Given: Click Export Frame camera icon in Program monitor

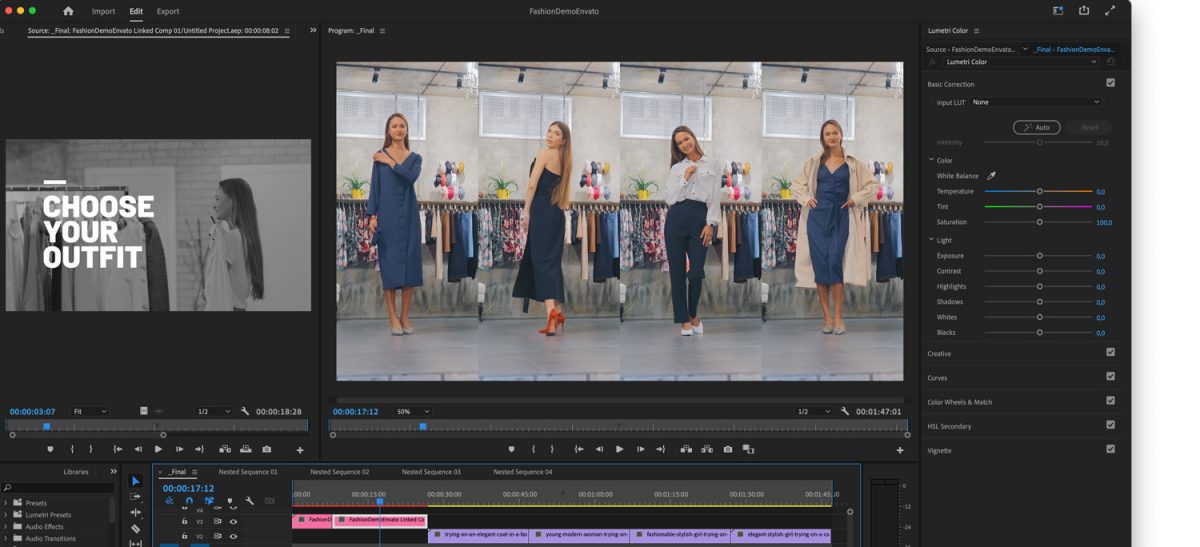Looking at the screenshot, I should [x=727, y=450].
